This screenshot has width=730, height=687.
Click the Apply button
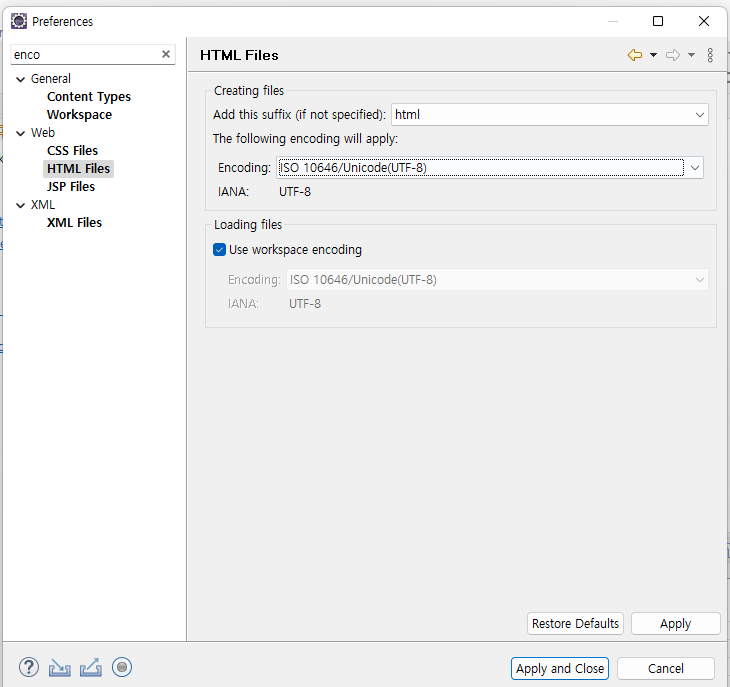coord(676,624)
